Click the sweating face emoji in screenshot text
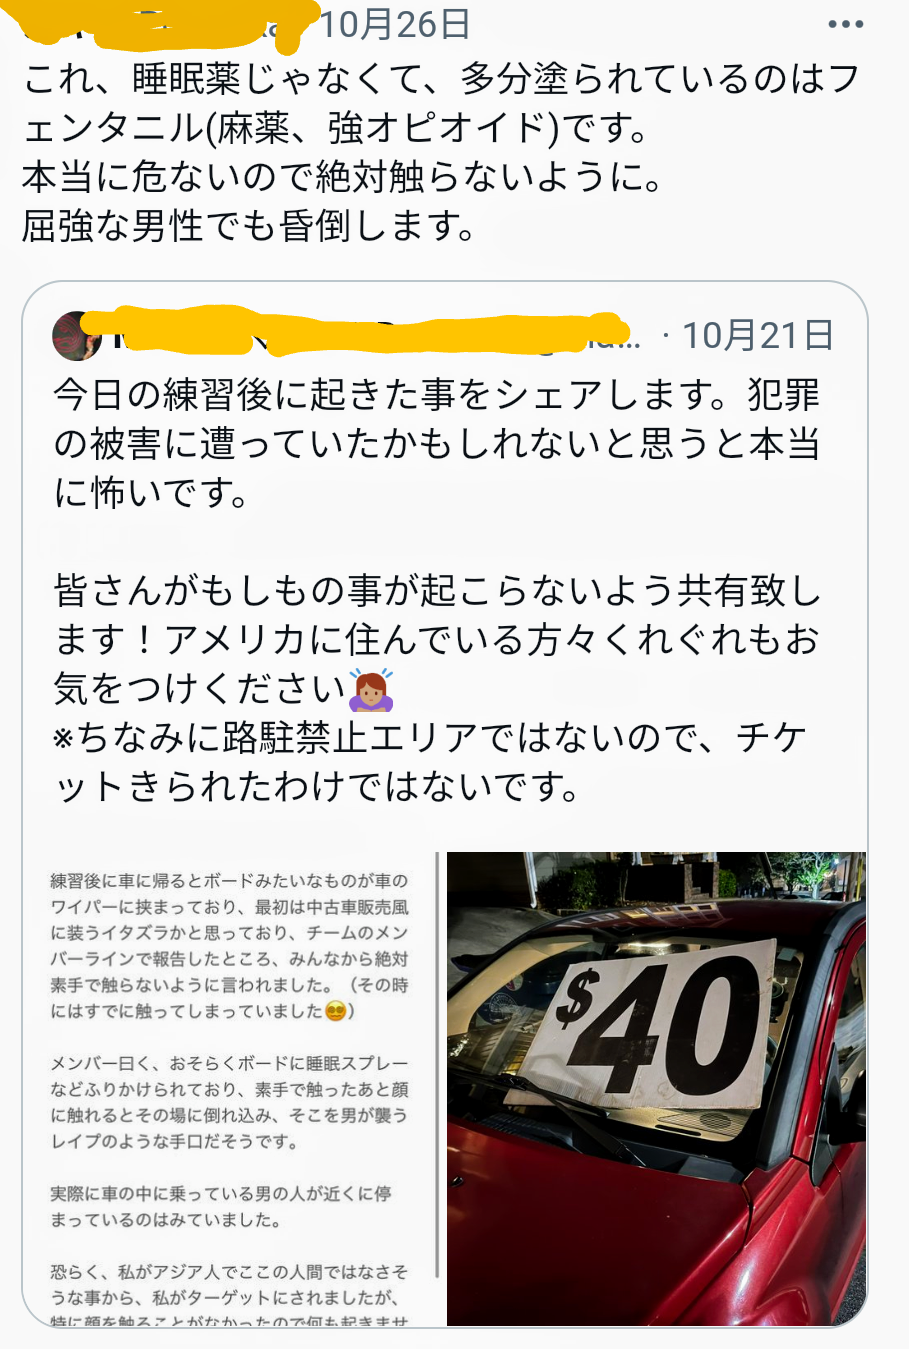The width and height of the screenshot is (909, 1349). pyautogui.click(x=336, y=1011)
